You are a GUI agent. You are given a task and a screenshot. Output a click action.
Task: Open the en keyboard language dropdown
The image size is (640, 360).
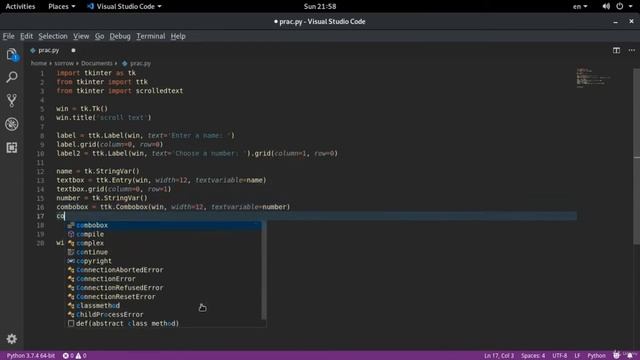click(580, 6)
